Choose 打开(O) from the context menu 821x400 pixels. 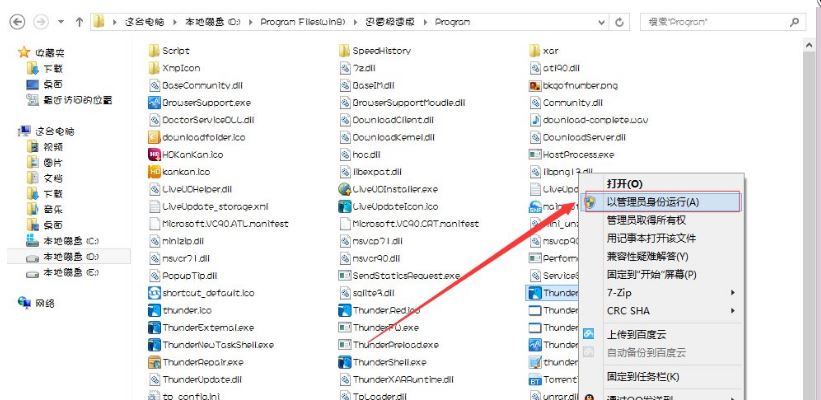click(x=662, y=184)
